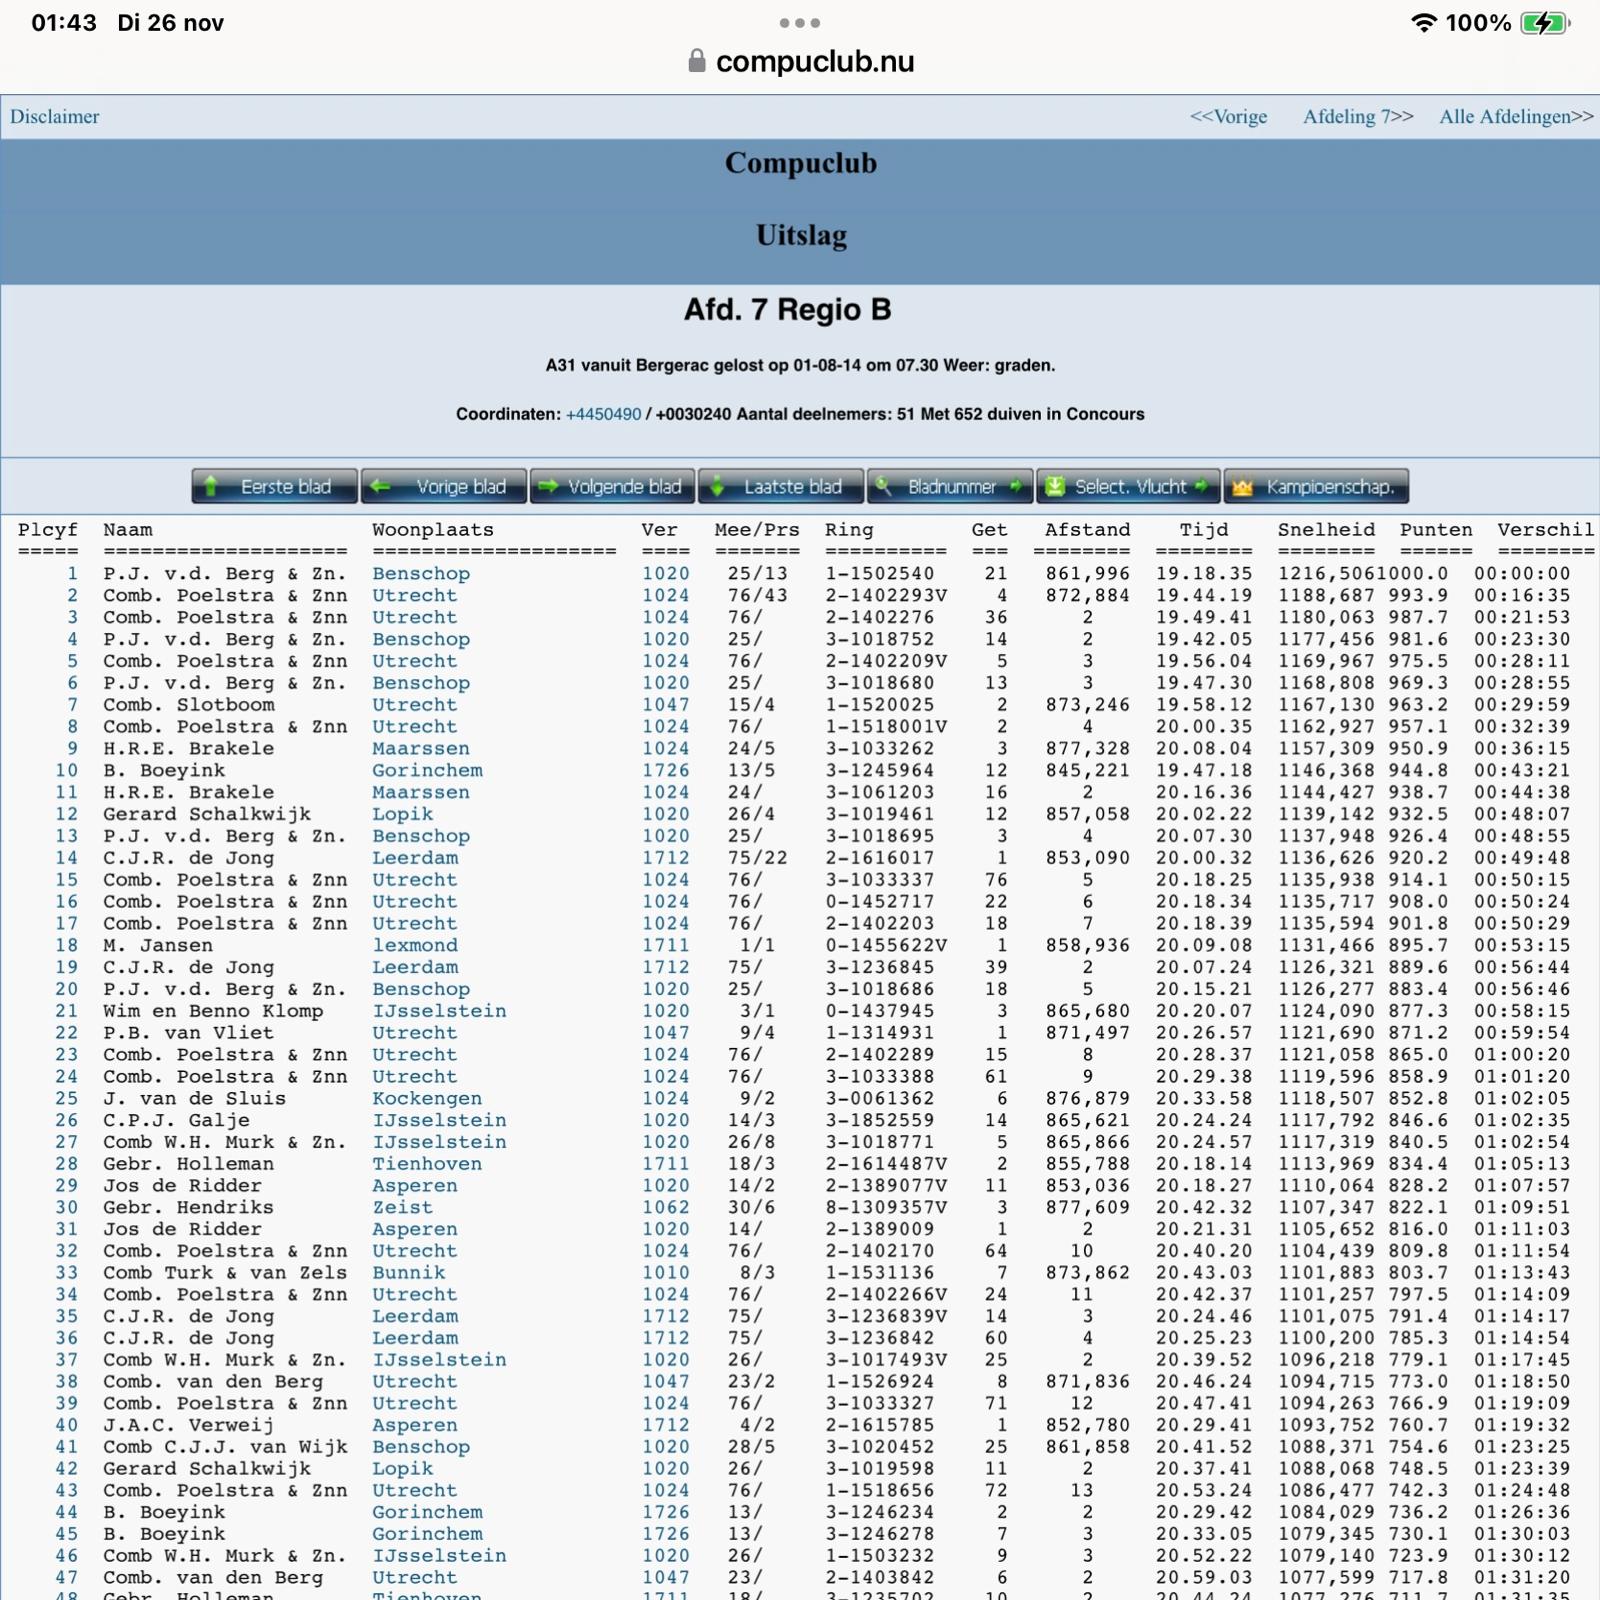Image resolution: width=1600 pixels, height=1600 pixels.
Task: Go to <<Vorige afdeling link
Action: [x=1228, y=117]
